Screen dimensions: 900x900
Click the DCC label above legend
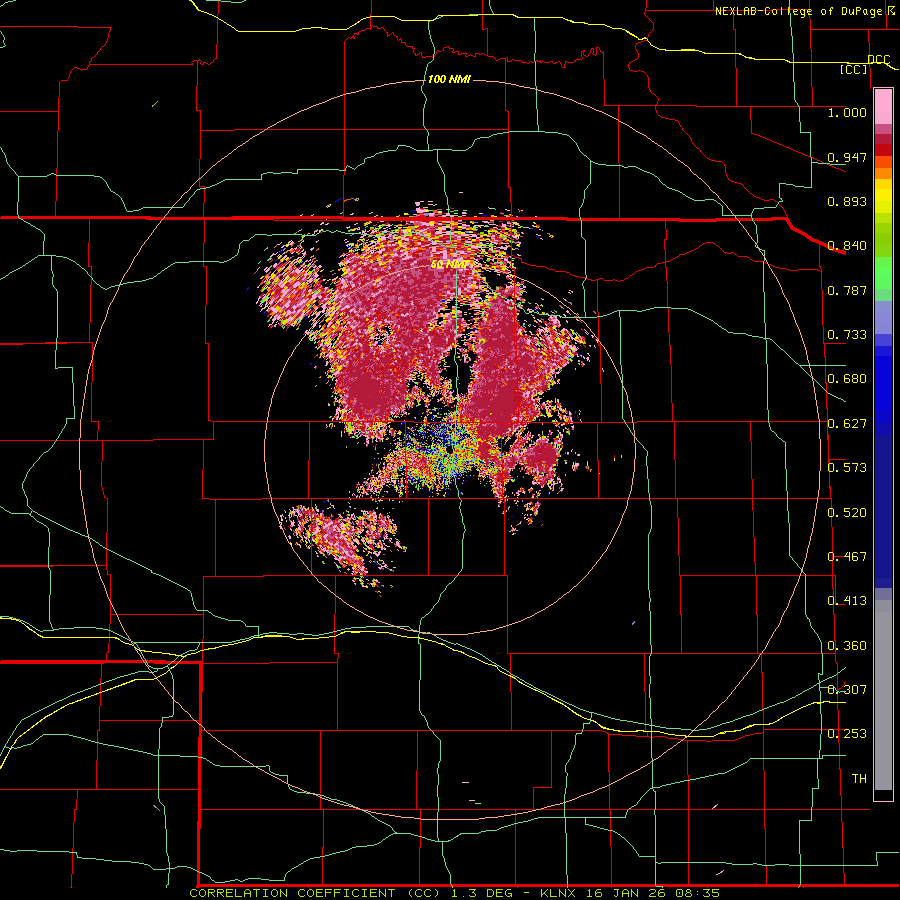click(x=879, y=60)
